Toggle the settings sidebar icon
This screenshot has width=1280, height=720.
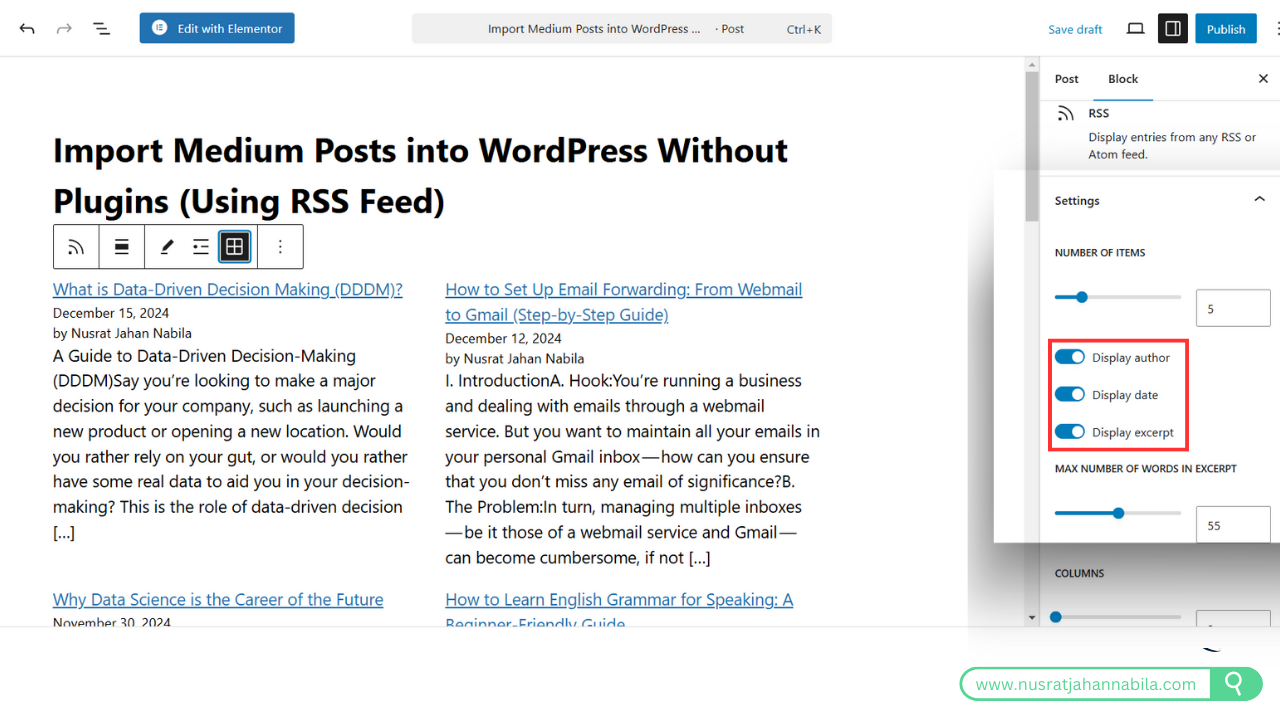point(1173,29)
